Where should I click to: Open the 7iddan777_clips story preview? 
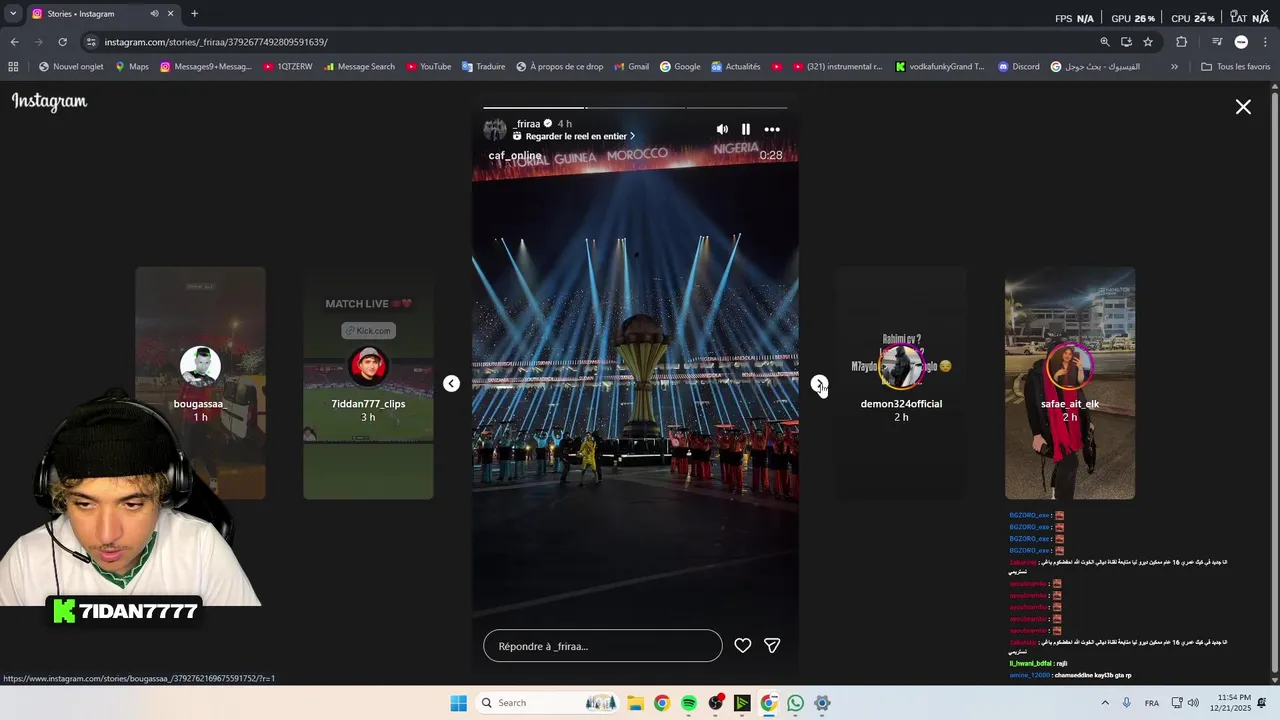coord(368,383)
